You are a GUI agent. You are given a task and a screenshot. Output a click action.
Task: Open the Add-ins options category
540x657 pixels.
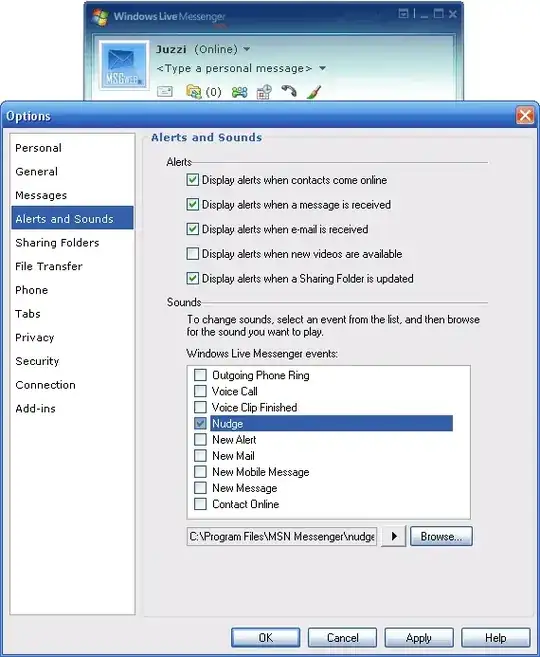pyautogui.click(x=72, y=408)
